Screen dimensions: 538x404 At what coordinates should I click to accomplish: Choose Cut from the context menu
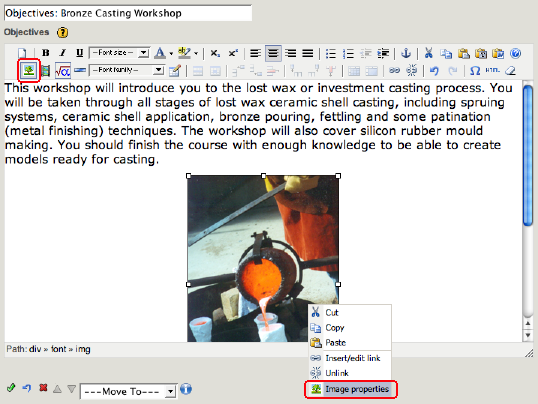350,313
